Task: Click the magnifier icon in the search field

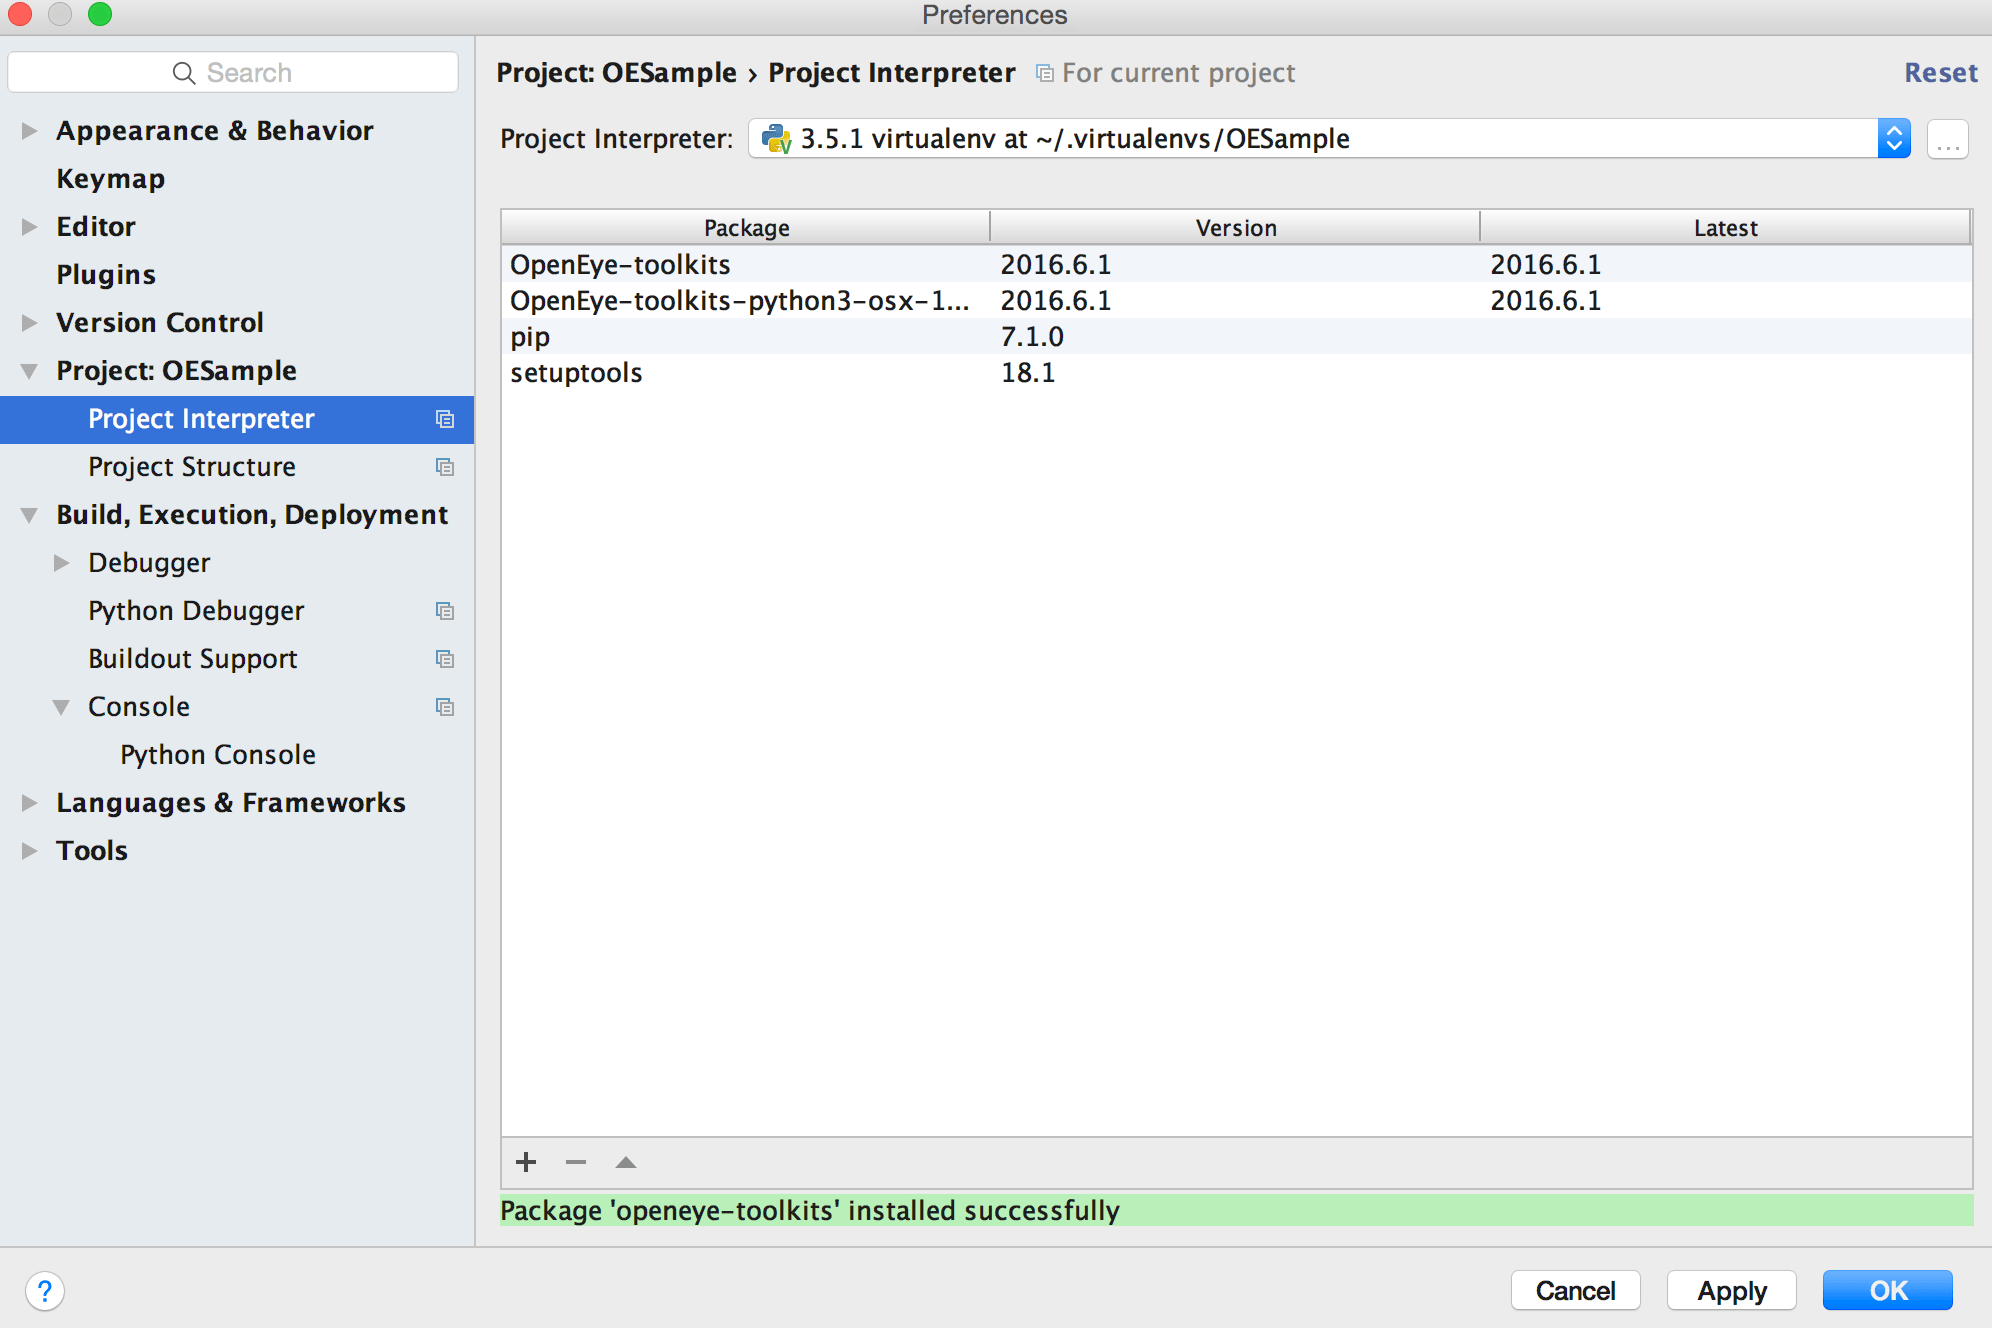Action: pos(183,72)
